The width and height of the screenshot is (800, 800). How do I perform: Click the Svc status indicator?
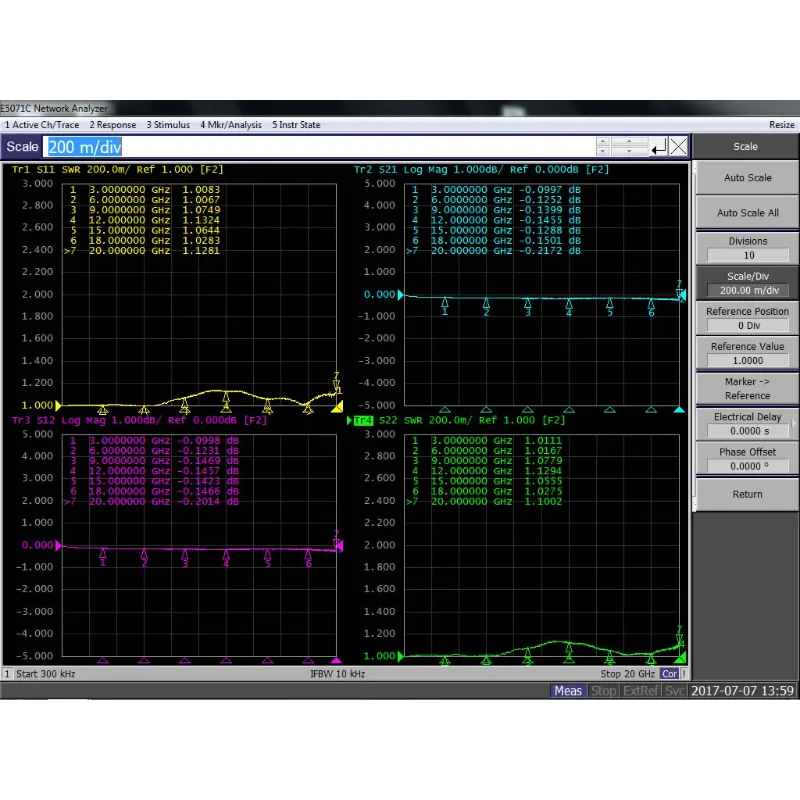pos(675,691)
